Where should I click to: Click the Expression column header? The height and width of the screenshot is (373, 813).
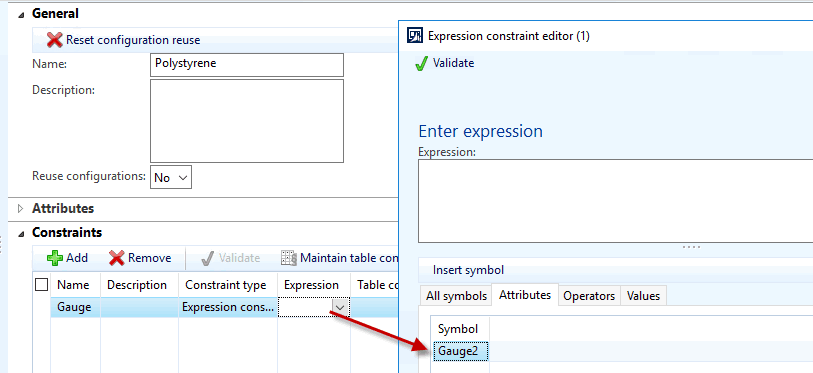tap(311, 285)
